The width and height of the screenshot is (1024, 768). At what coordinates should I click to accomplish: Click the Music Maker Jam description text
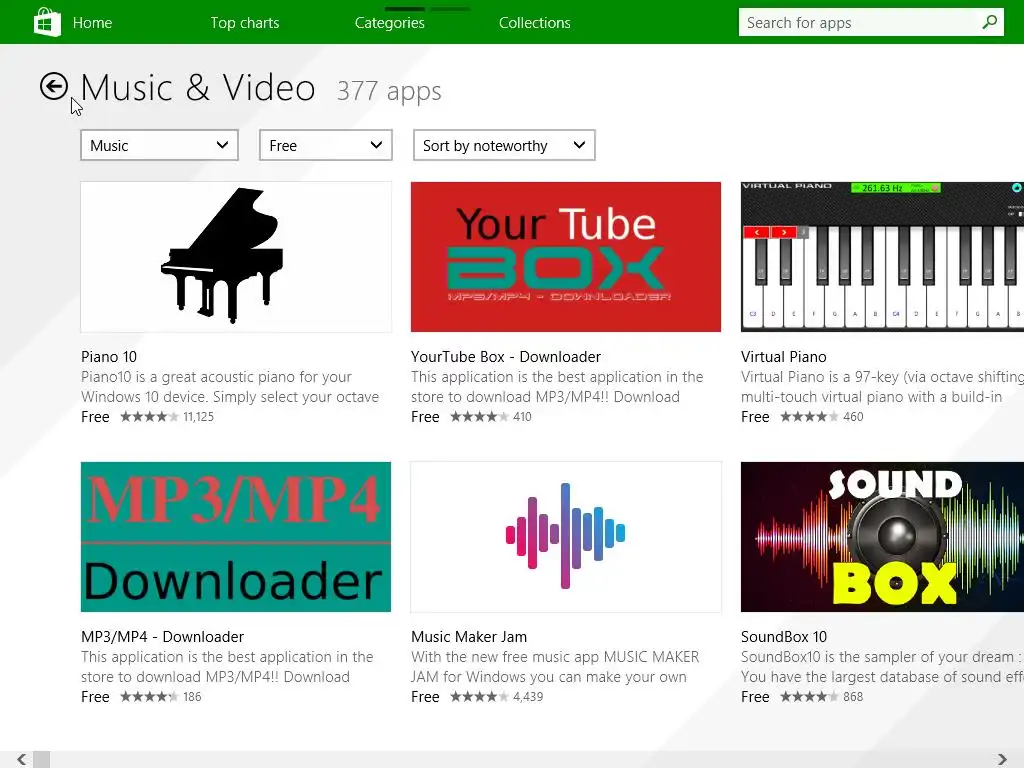coord(555,667)
